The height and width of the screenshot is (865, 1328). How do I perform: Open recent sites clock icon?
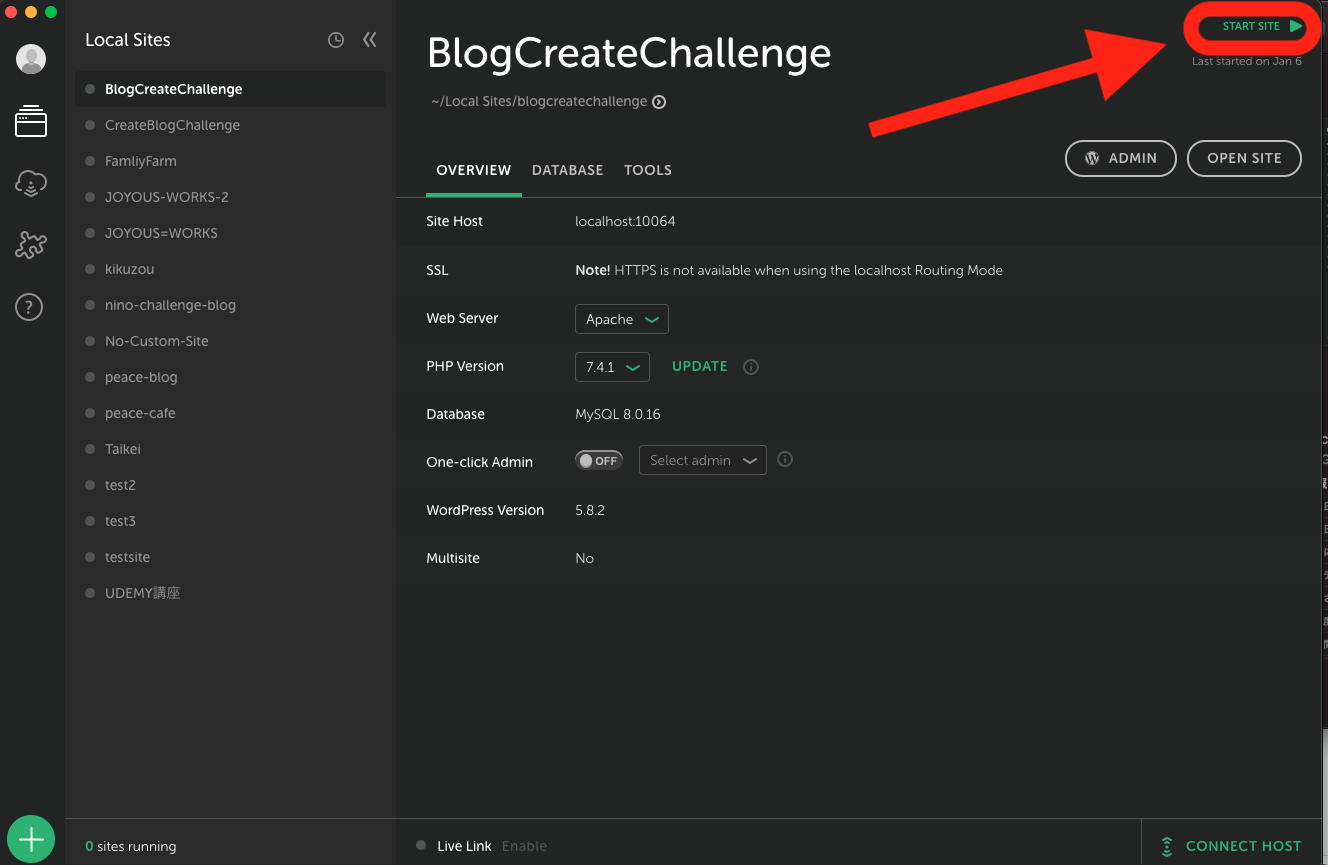(336, 40)
